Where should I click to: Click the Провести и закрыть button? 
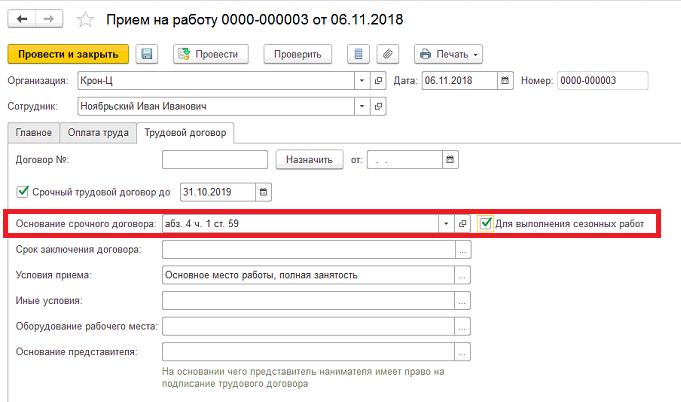click(68, 54)
